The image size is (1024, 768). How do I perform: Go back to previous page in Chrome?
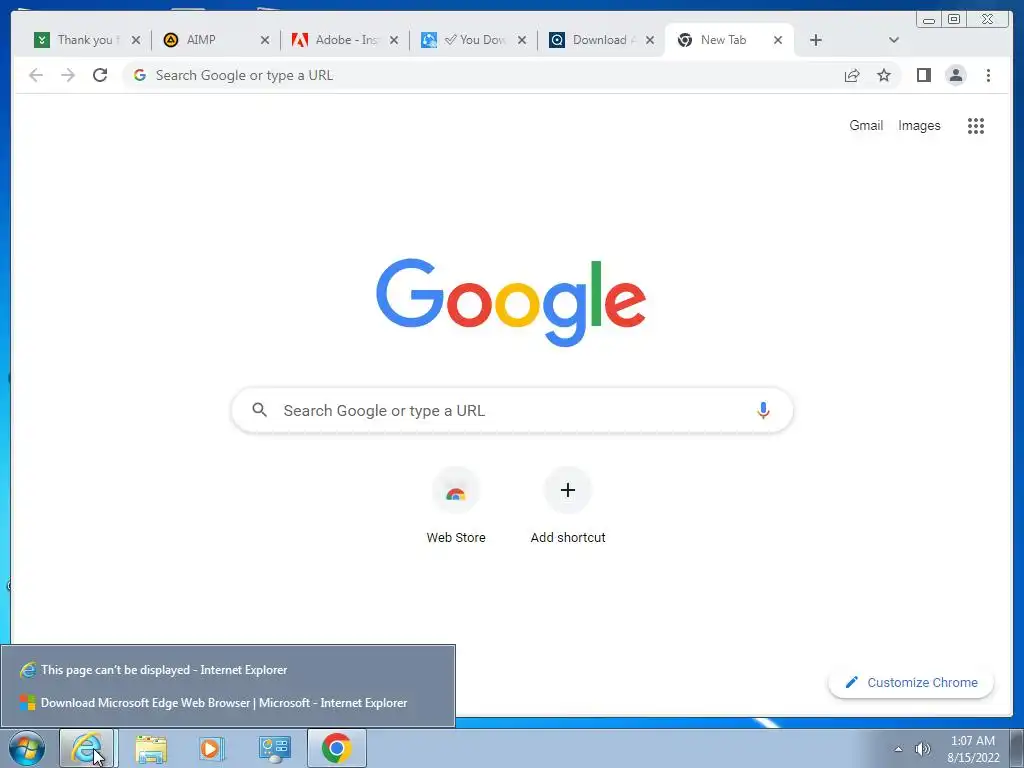point(36,75)
